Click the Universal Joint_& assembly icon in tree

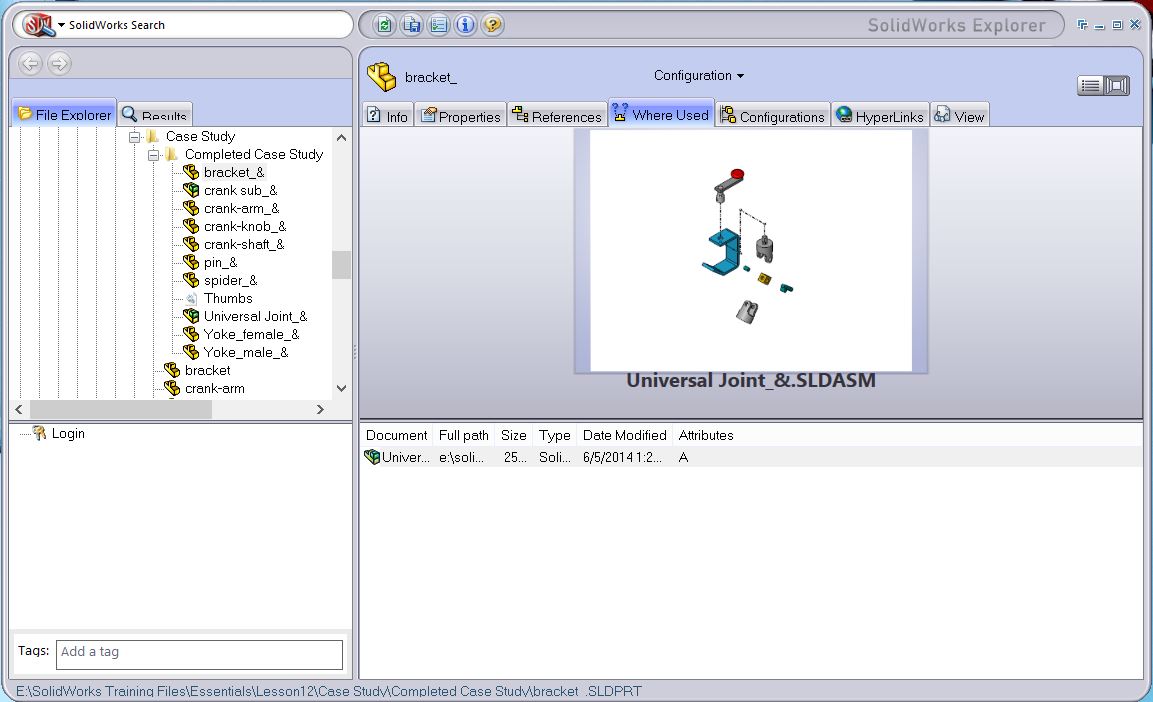click(191, 316)
